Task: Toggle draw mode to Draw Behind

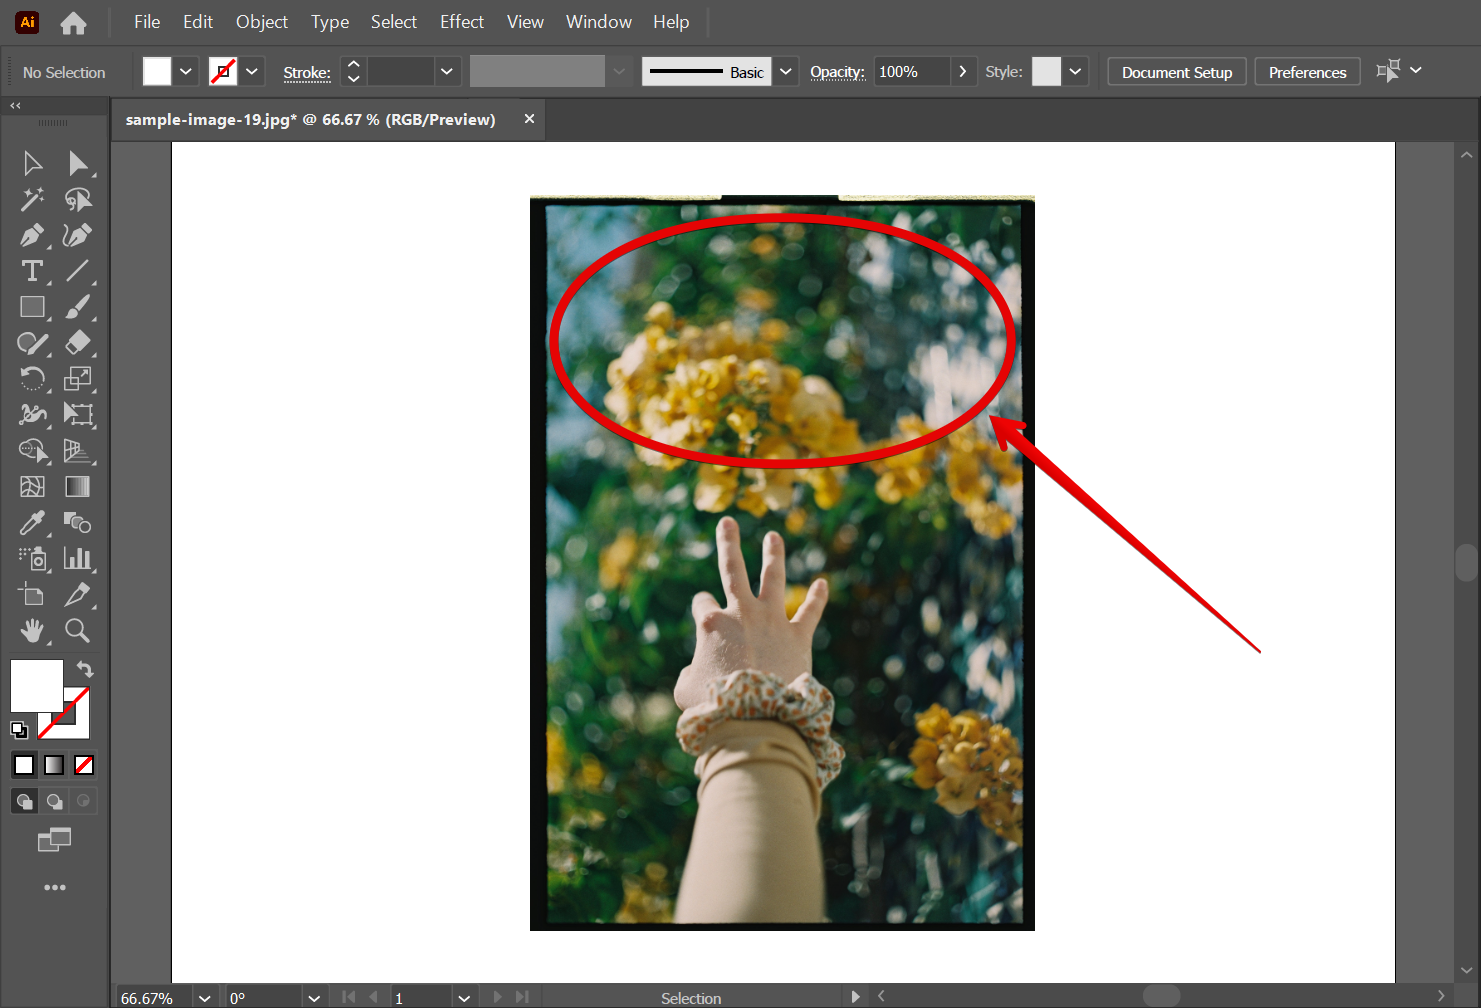Action: coord(53,801)
